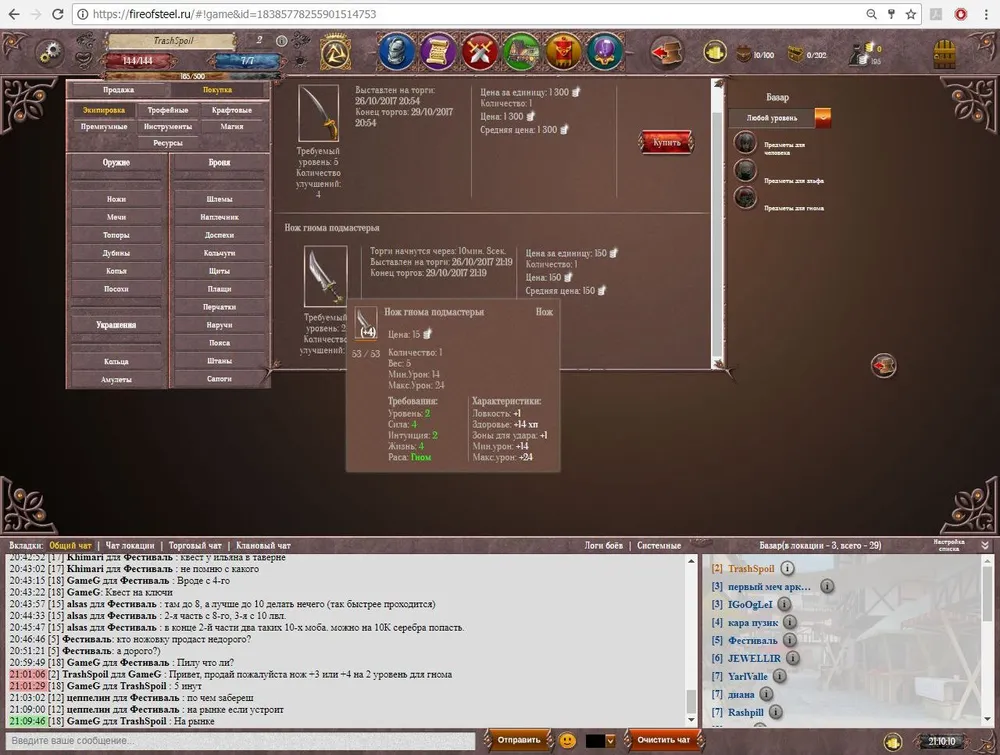The height and width of the screenshot is (755, 1000).
Task: Toggle elf items filter in Bazaar panel
Action: pos(745,170)
